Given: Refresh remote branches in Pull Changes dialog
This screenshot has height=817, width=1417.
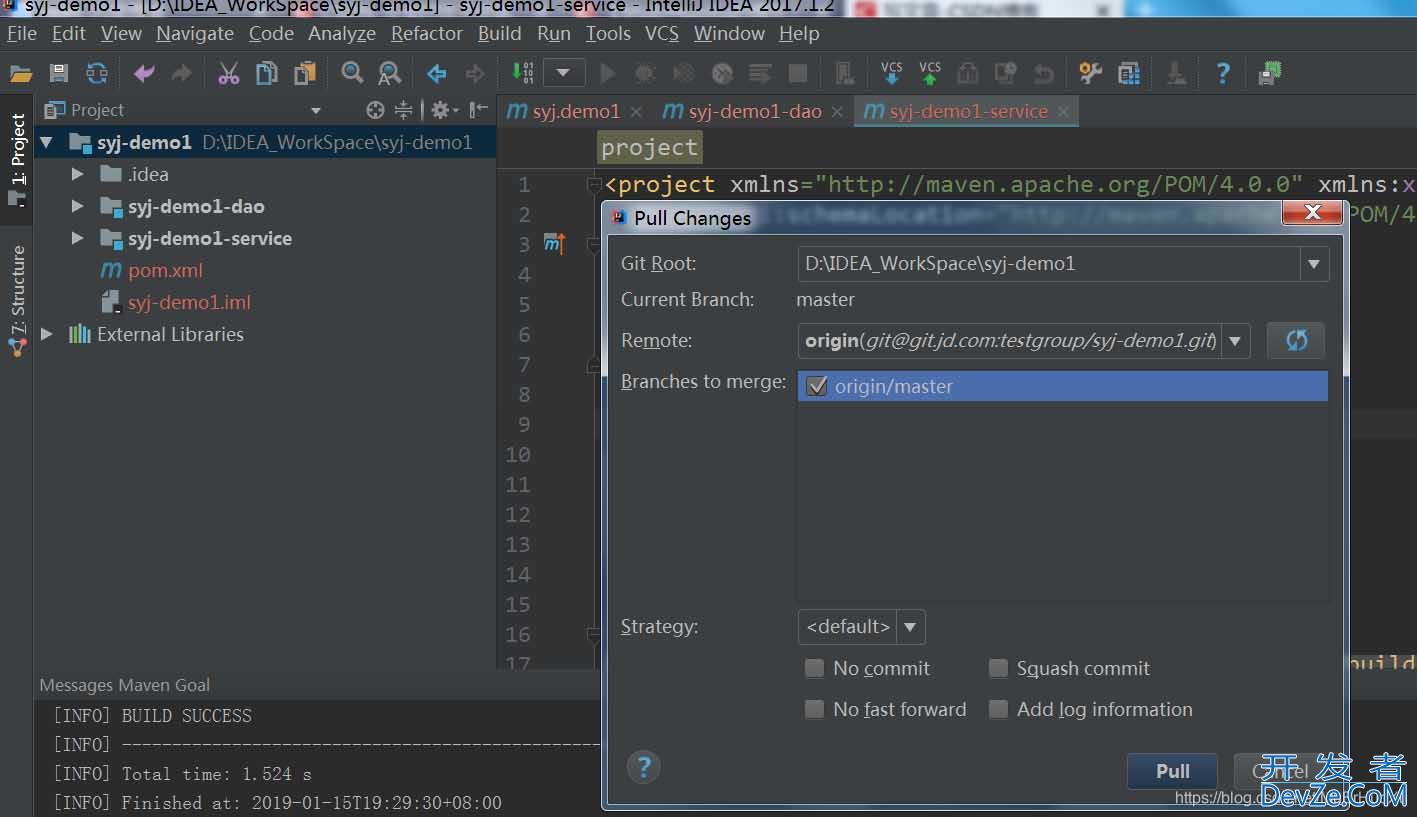Looking at the screenshot, I should click(1296, 340).
